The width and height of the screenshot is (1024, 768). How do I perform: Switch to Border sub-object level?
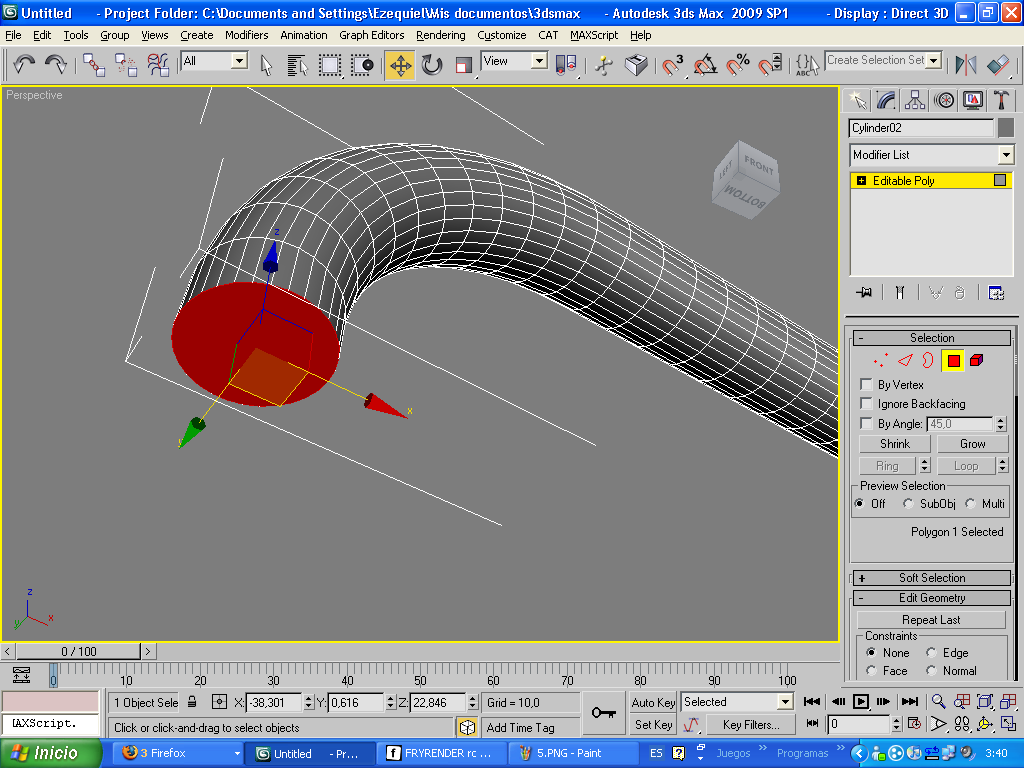coord(928,360)
